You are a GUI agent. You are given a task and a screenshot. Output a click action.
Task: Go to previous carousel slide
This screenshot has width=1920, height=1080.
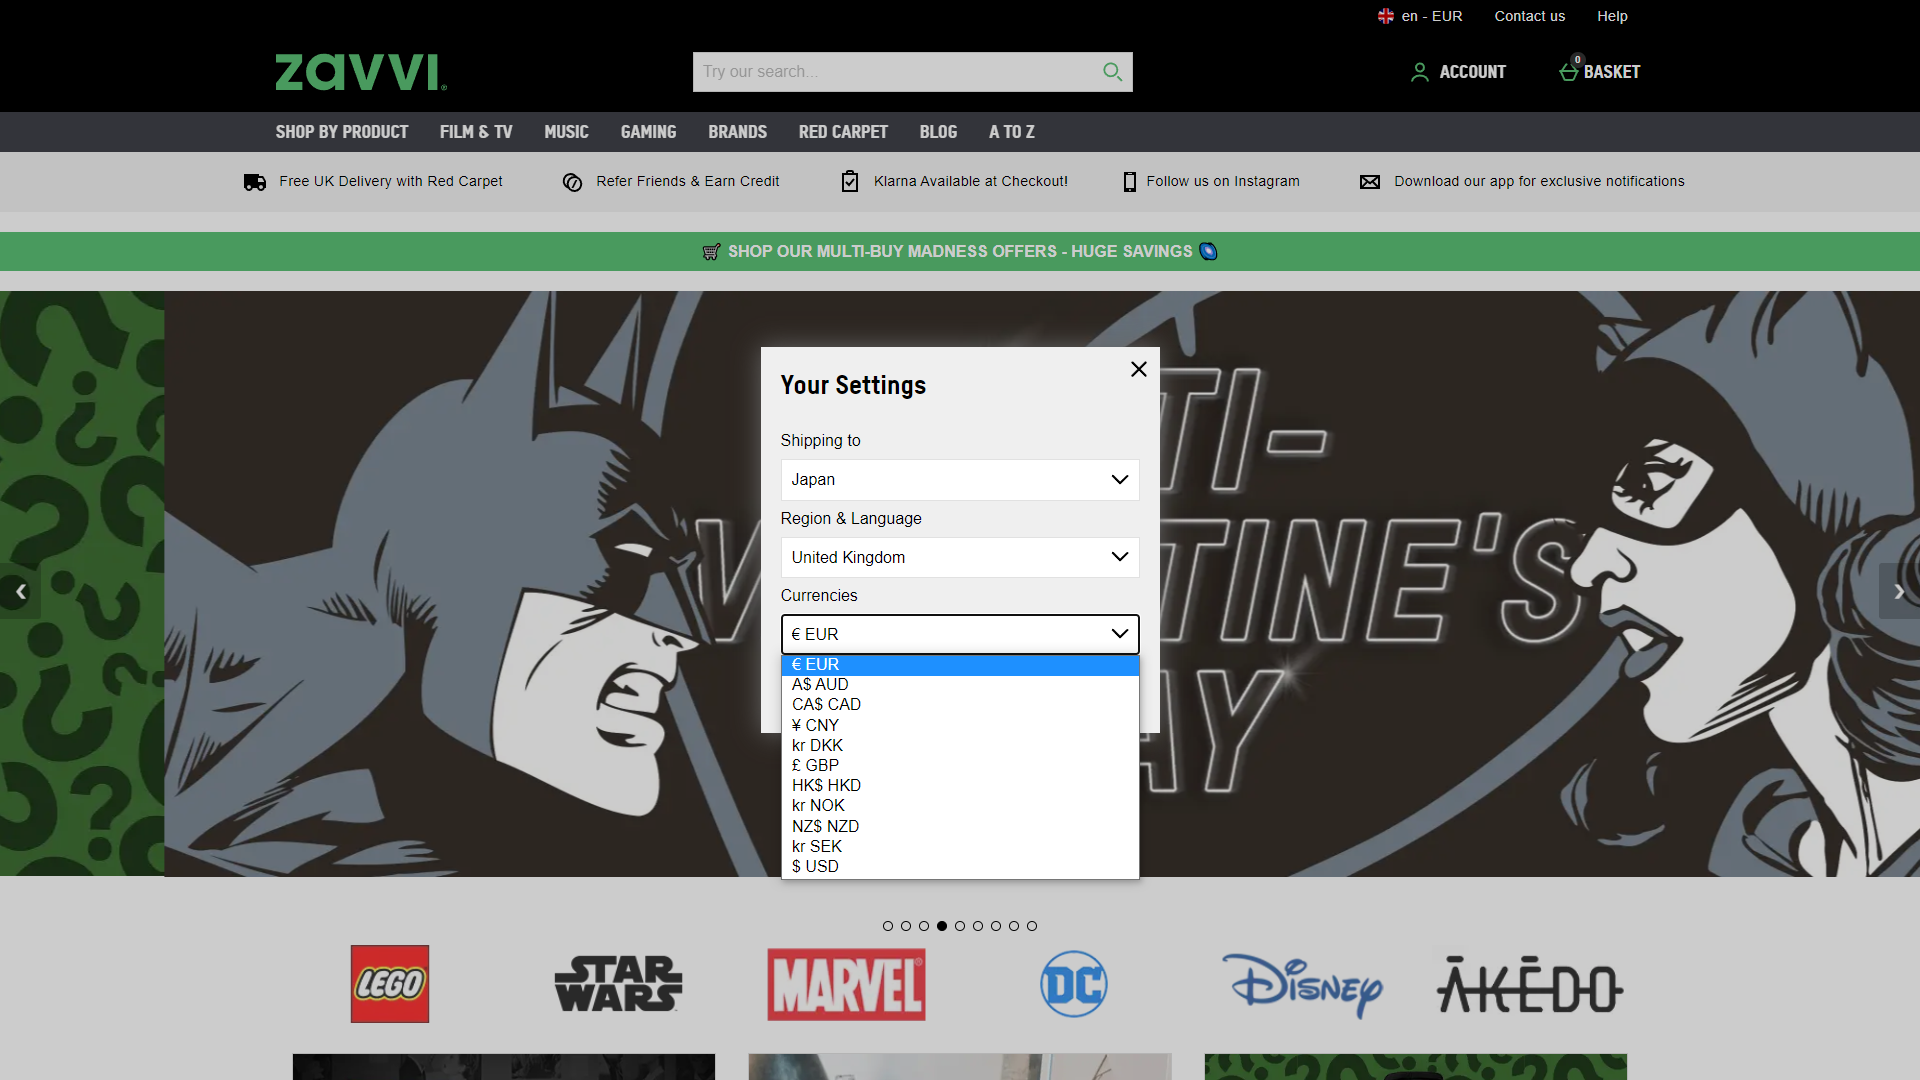tap(20, 592)
